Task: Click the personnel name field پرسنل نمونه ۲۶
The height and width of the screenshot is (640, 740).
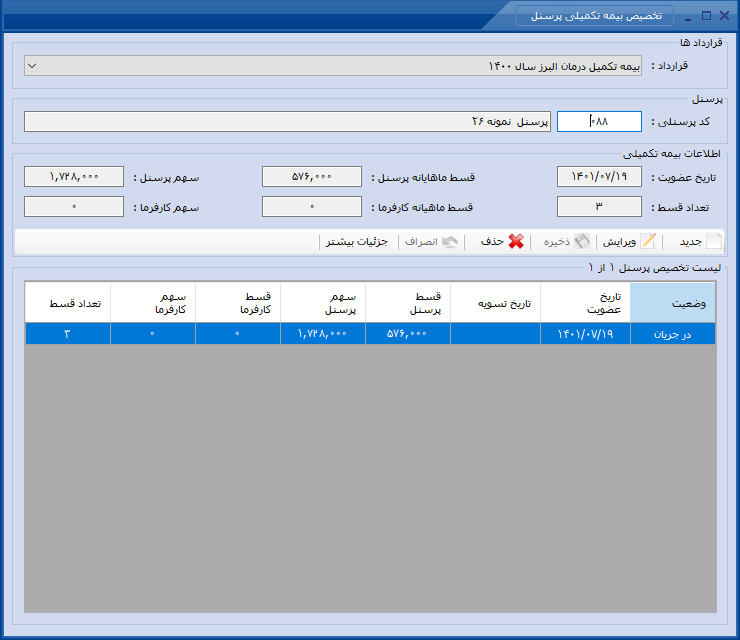Action: click(x=287, y=121)
